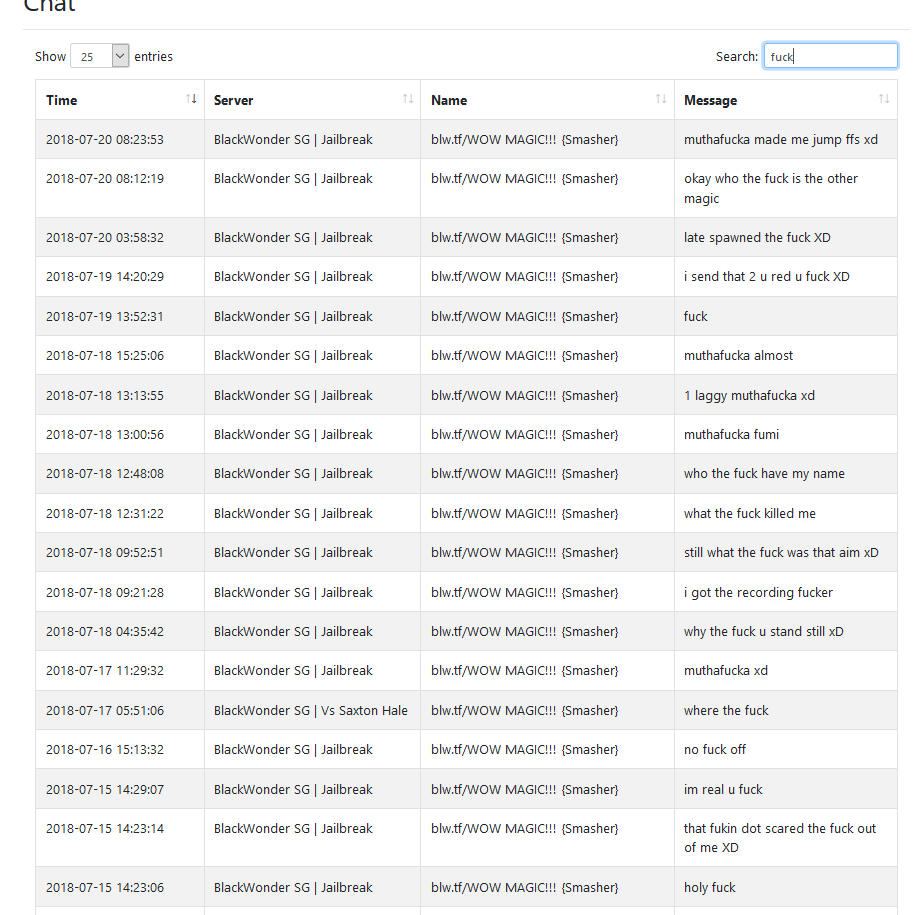The image size is (924, 915).
Task: Click the Server column sort arrows icon
Action: [408, 99]
